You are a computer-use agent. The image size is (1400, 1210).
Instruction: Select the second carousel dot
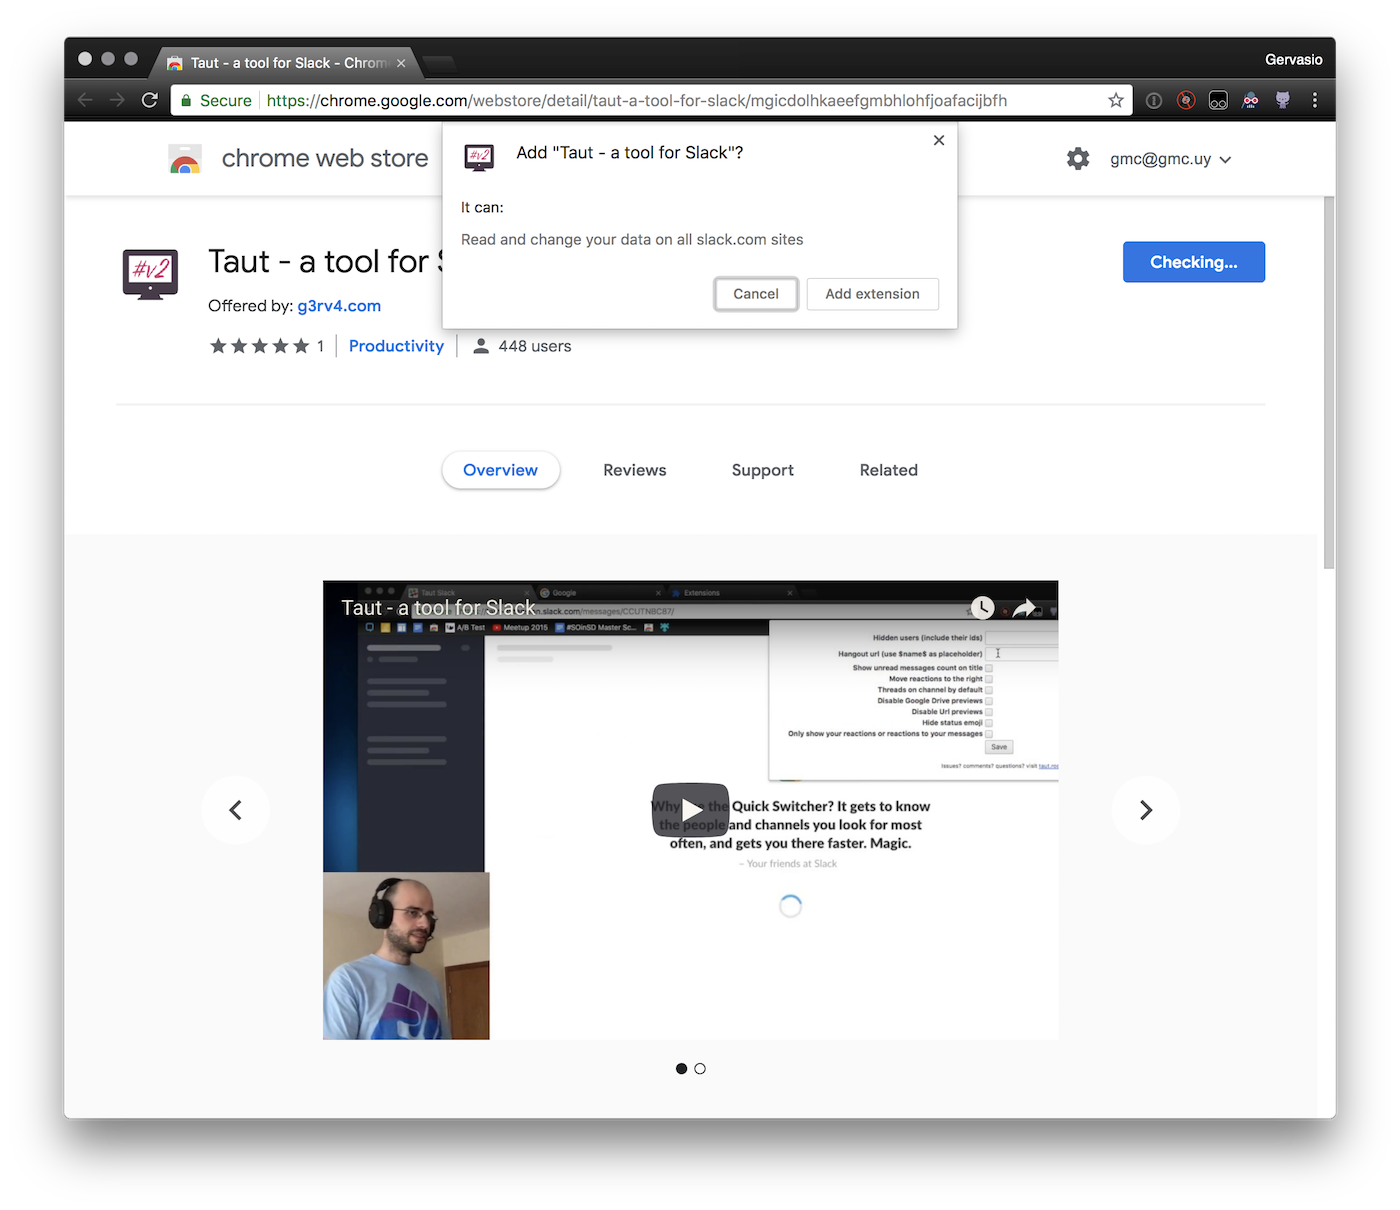coord(700,1069)
